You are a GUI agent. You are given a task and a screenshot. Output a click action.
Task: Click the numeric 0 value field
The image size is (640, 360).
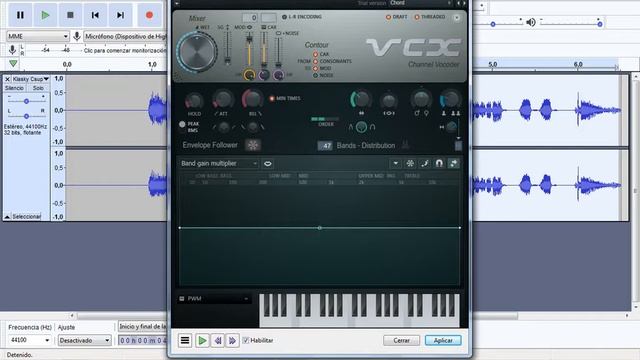point(250,18)
